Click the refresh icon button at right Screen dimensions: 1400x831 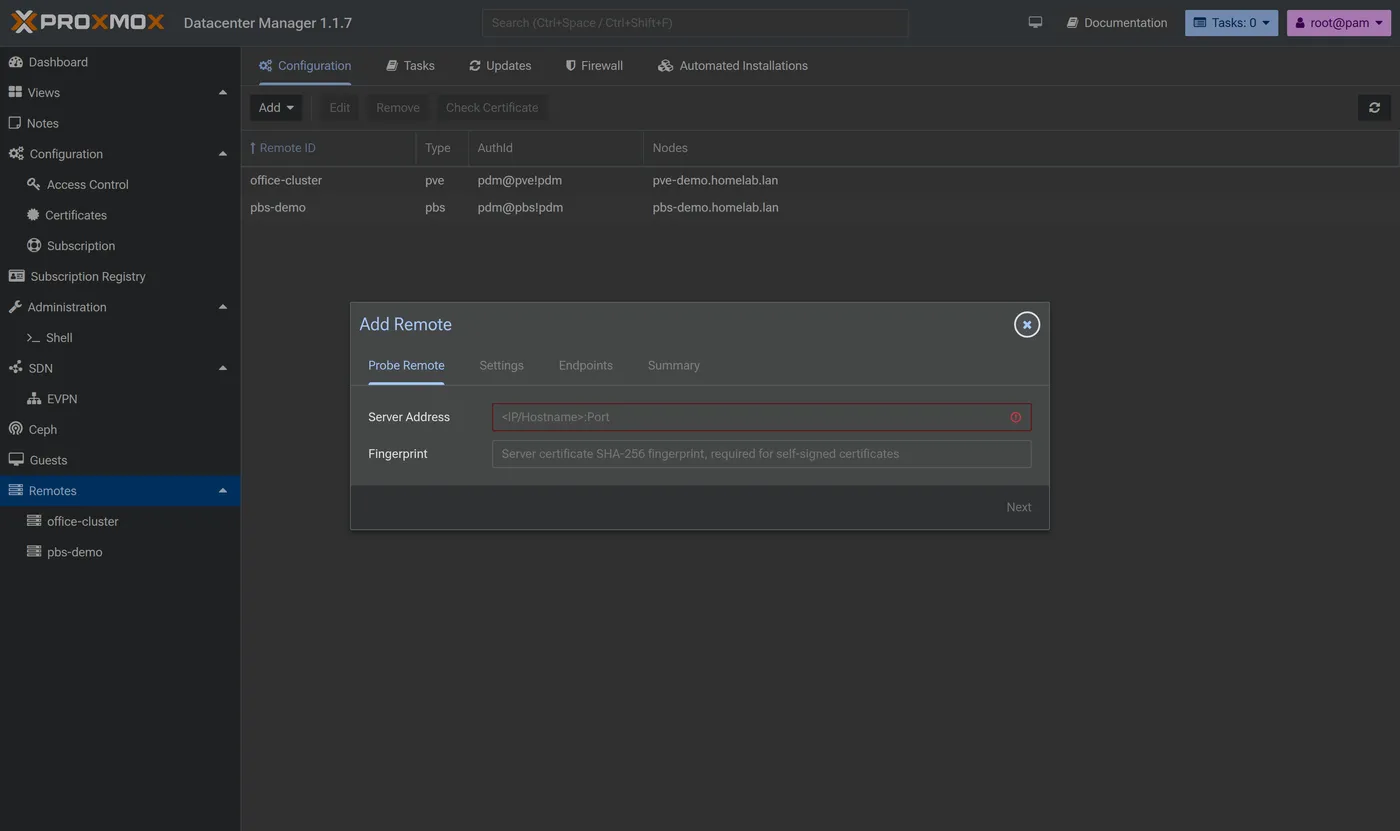pyautogui.click(x=1374, y=107)
